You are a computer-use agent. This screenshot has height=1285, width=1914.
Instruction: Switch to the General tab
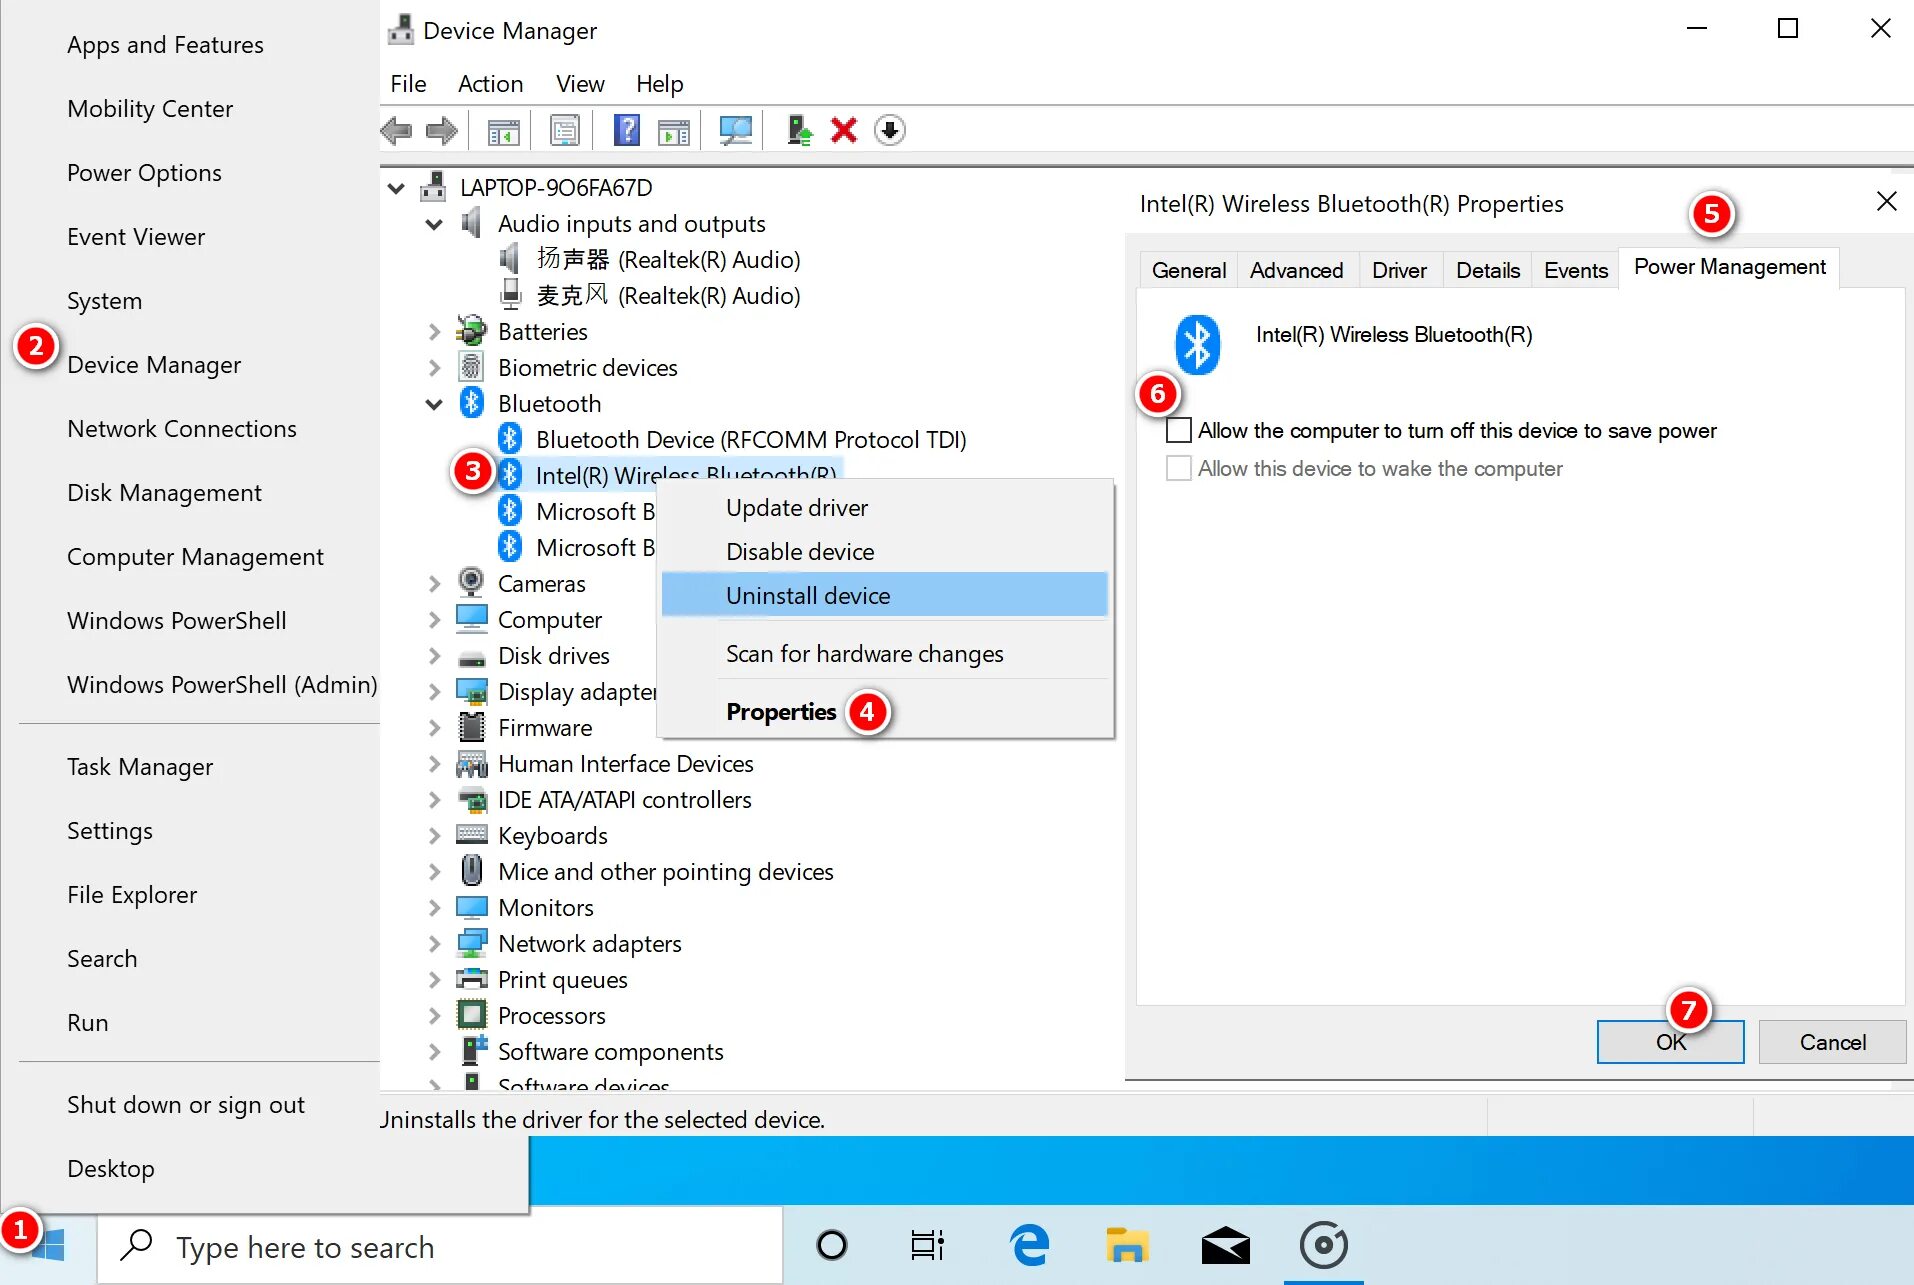click(1188, 270)
